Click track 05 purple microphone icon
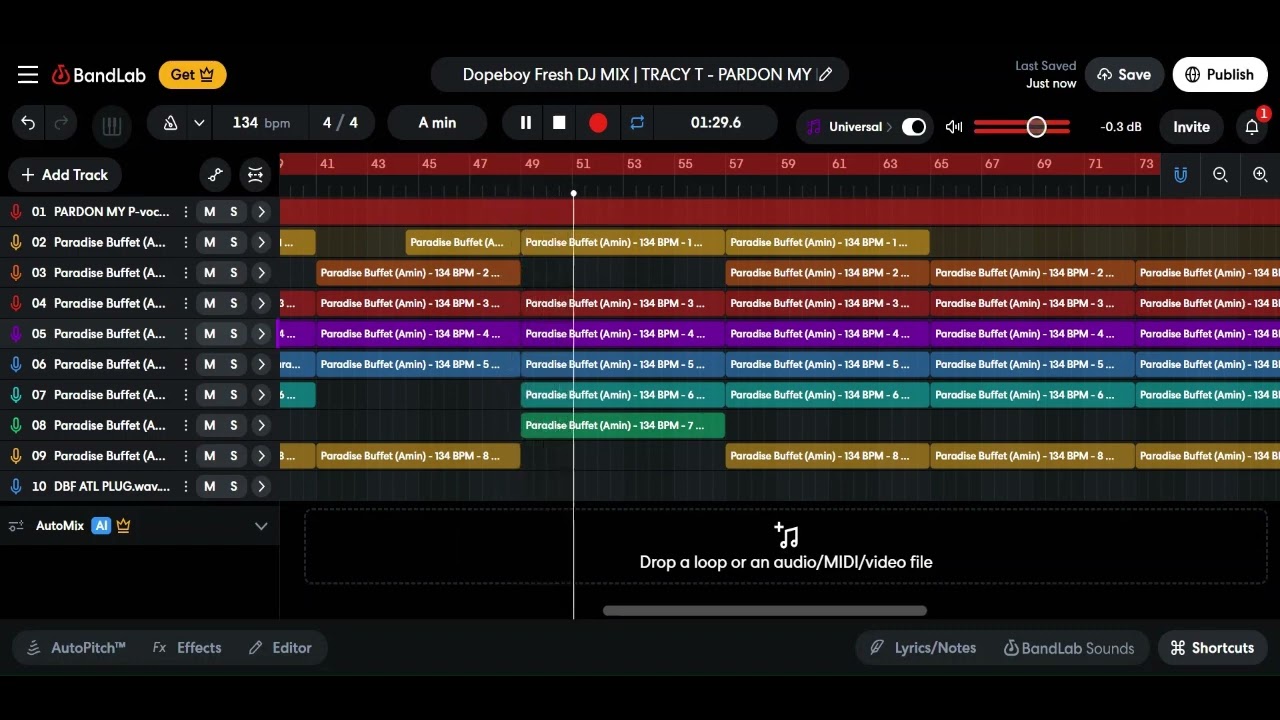 pyautogui.click(x=16, y=334)
